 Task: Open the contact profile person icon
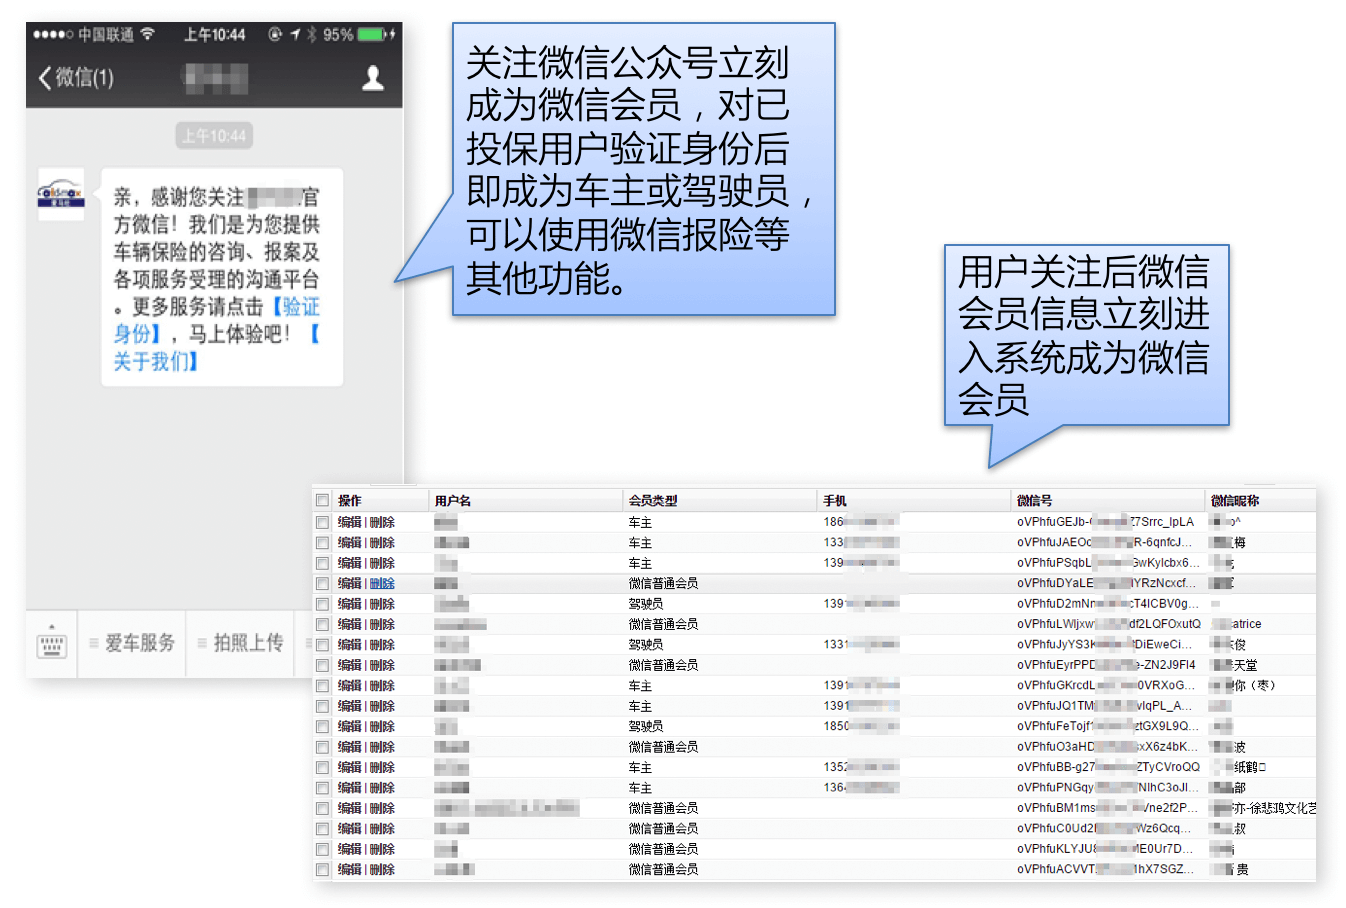[373, 78]
